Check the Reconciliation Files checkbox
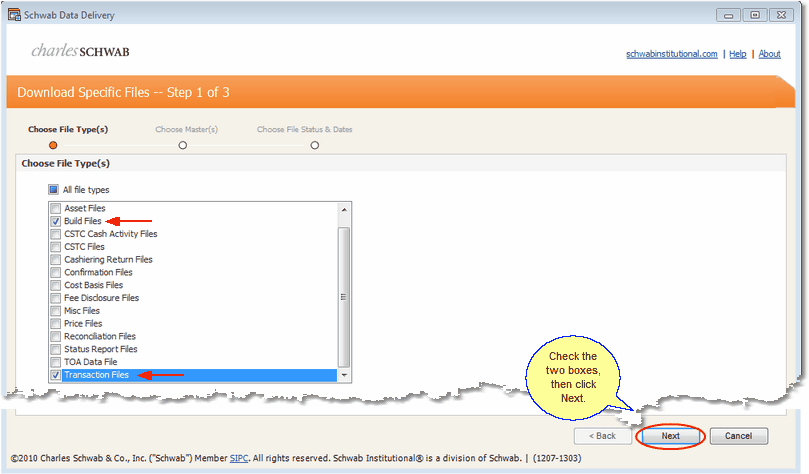The height and width of the screenshot is (474, 809). [56, 337]
